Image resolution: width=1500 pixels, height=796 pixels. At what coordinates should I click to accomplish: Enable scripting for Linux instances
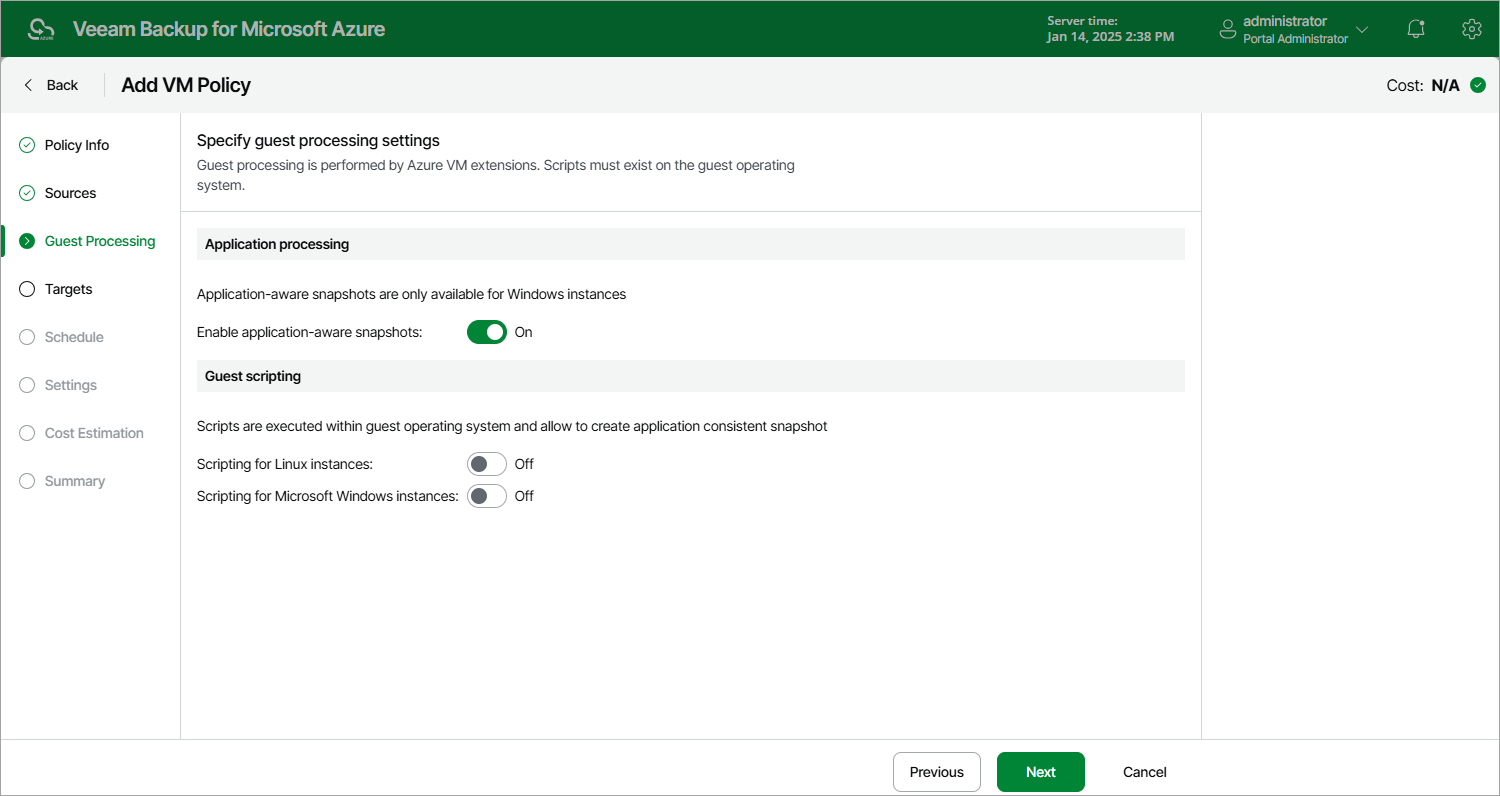click(487, 464)
